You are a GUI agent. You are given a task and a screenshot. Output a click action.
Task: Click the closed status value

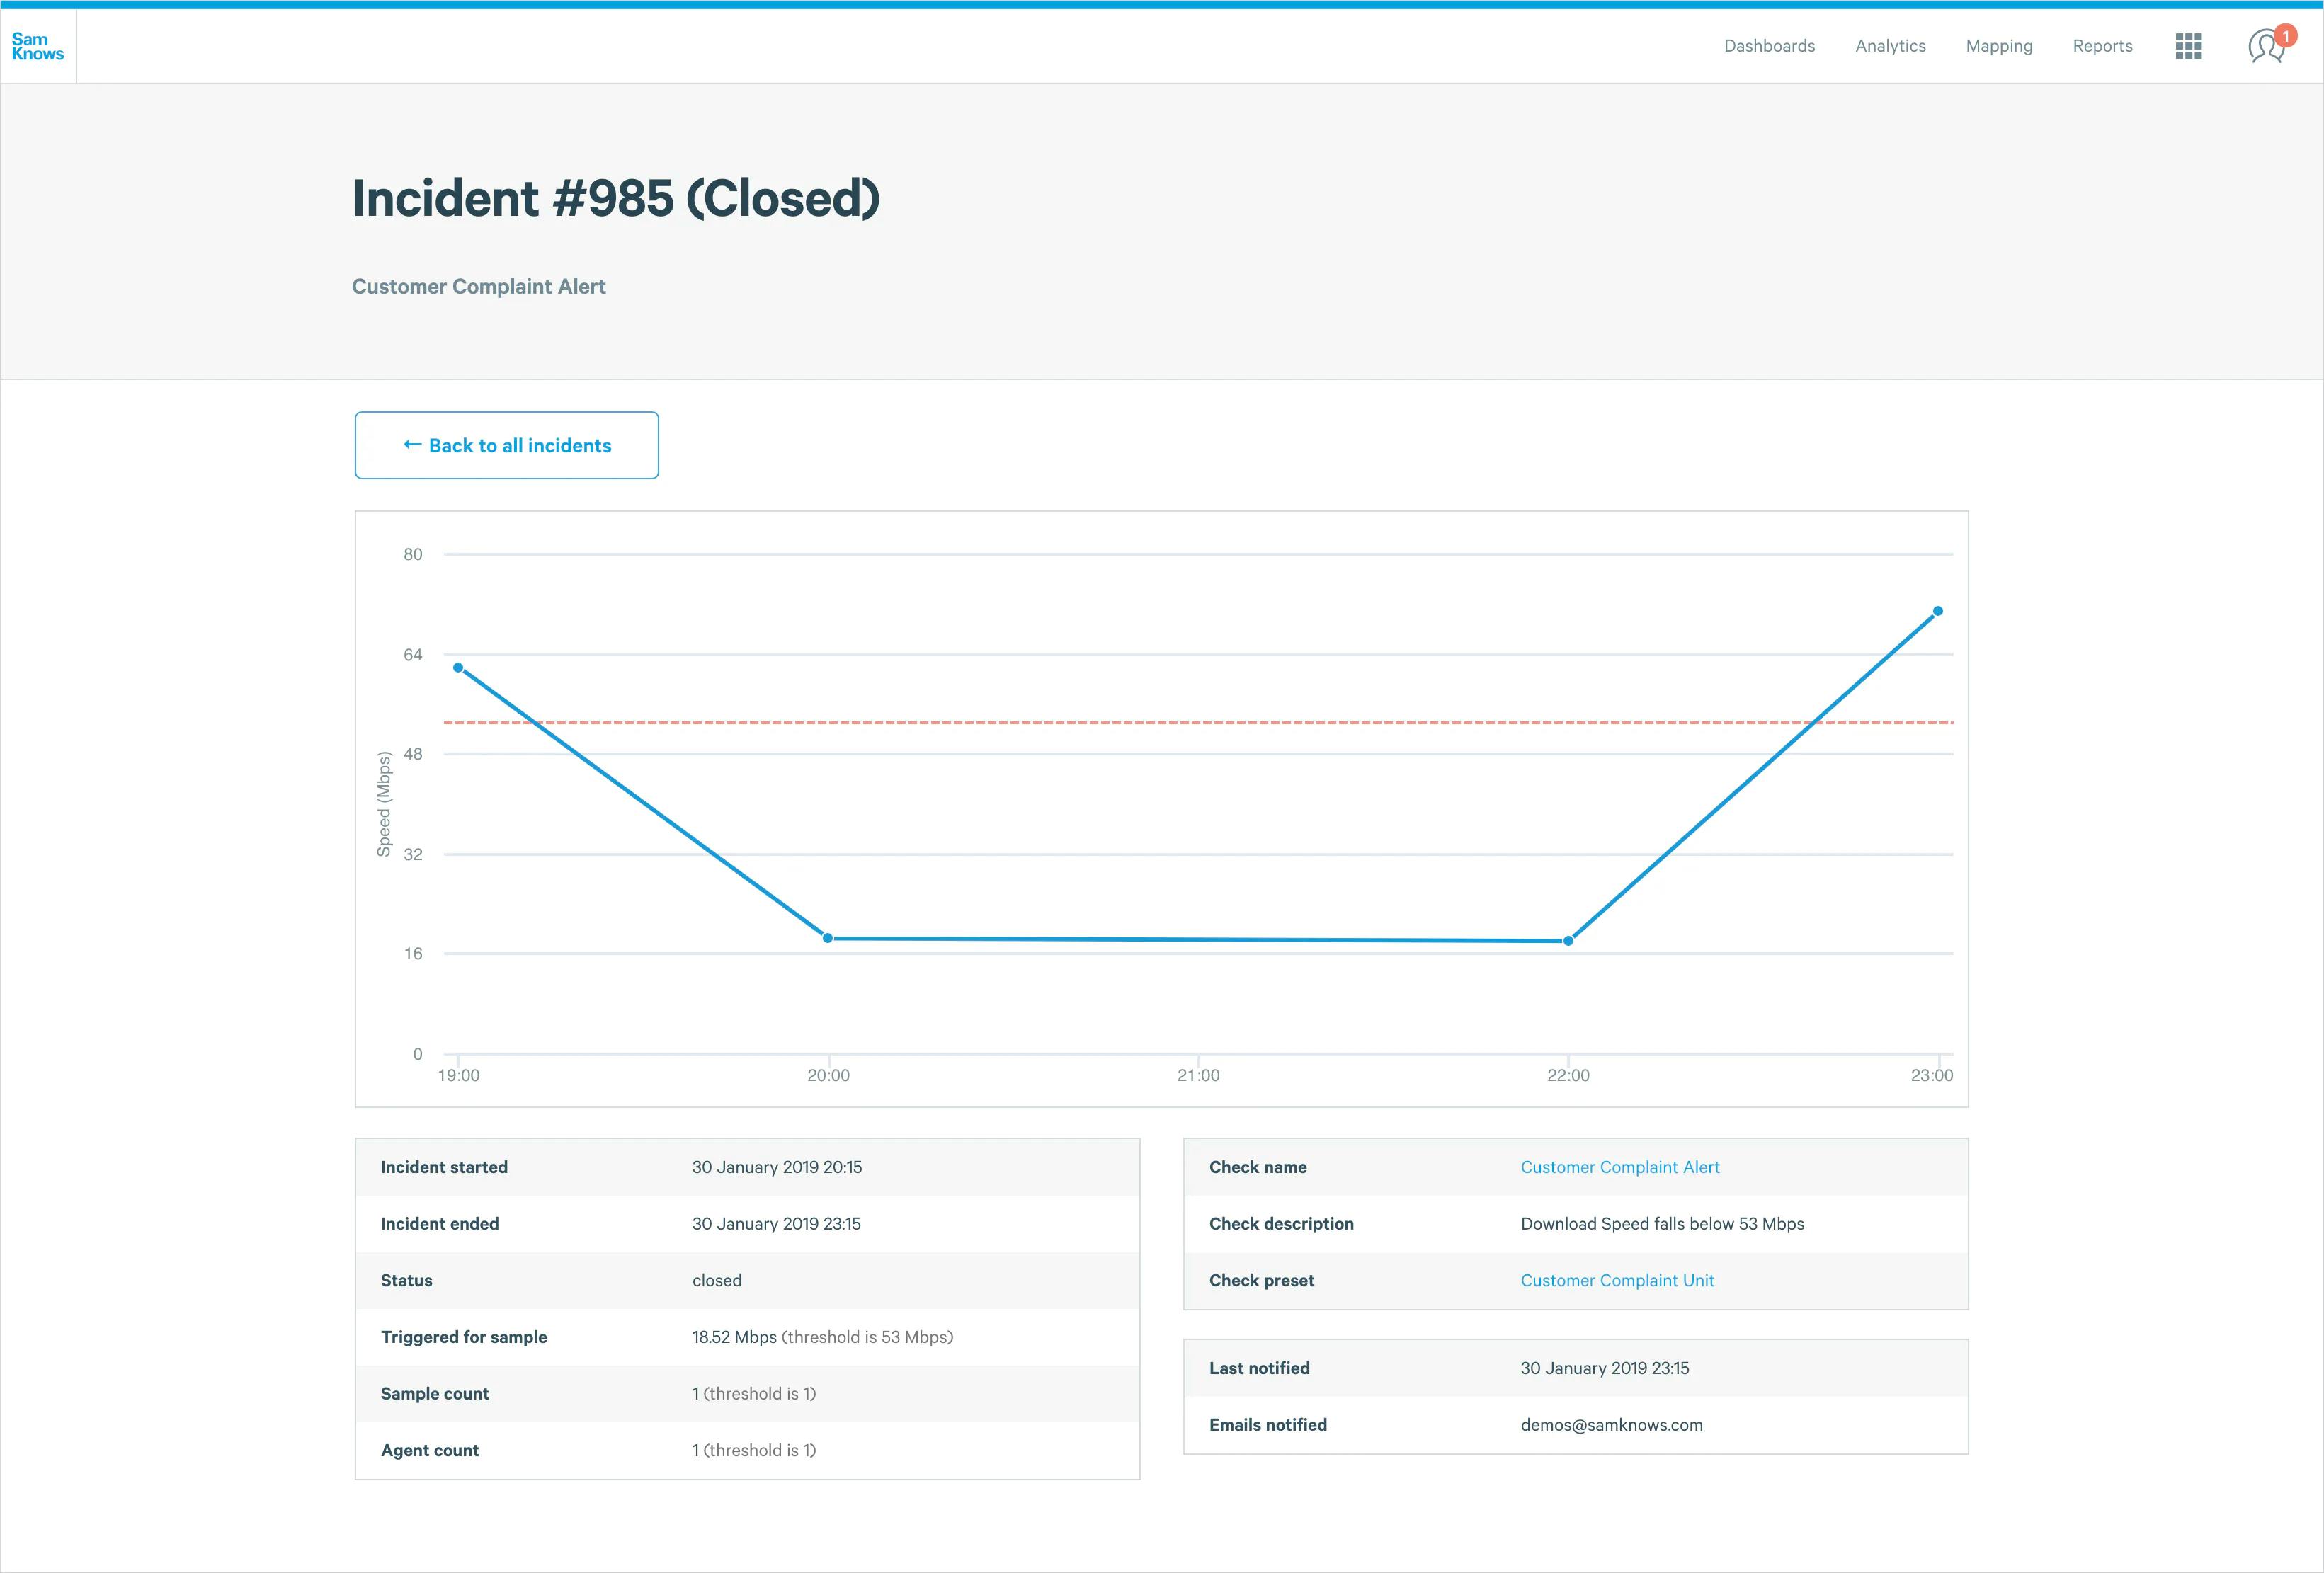coord(717,1280)
